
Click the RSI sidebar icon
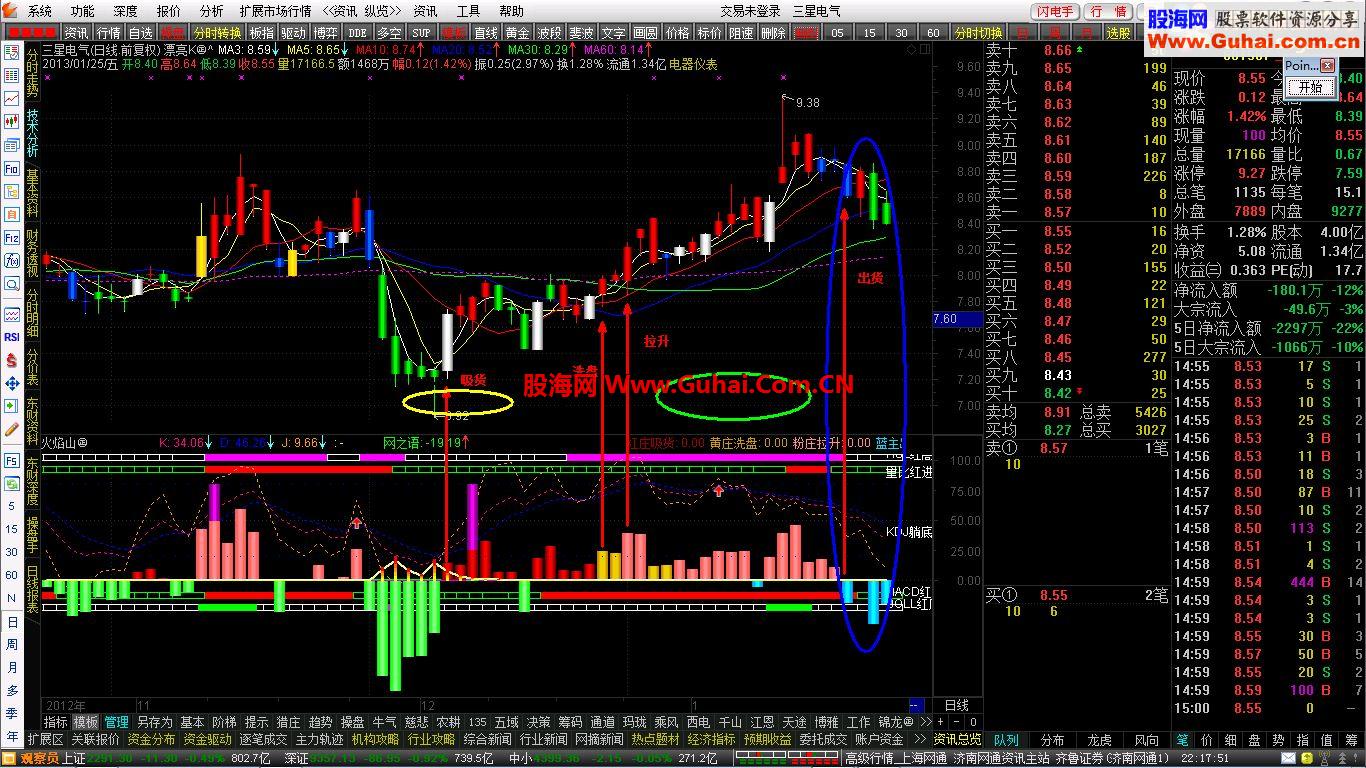12,337
